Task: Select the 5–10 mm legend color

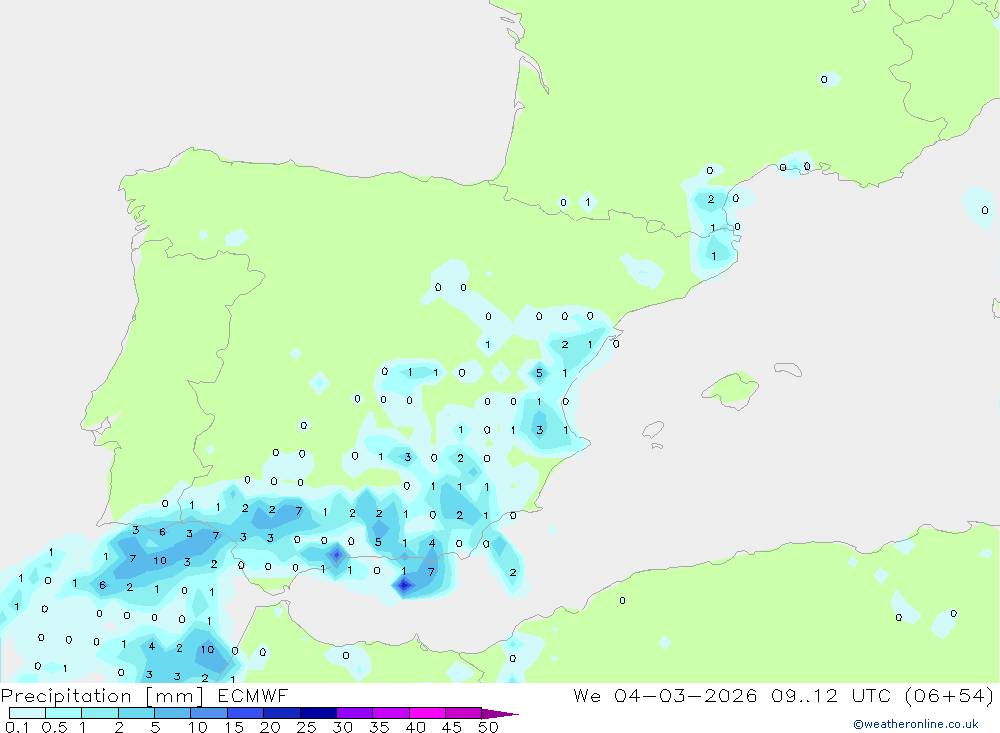Action: coord(173,713)
